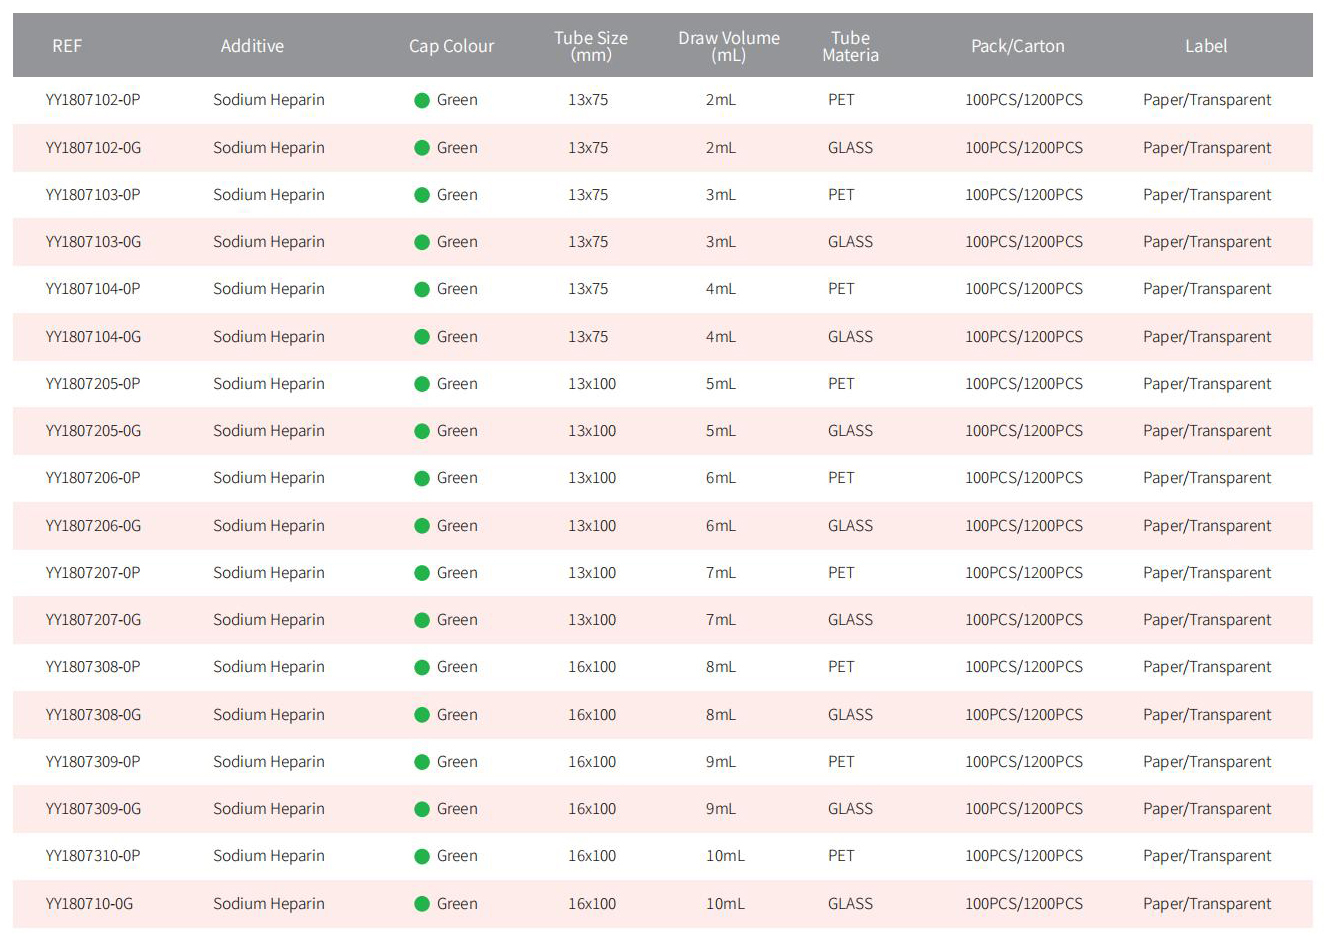Click REF cell YY1807104-0G

tap(93, 337)
